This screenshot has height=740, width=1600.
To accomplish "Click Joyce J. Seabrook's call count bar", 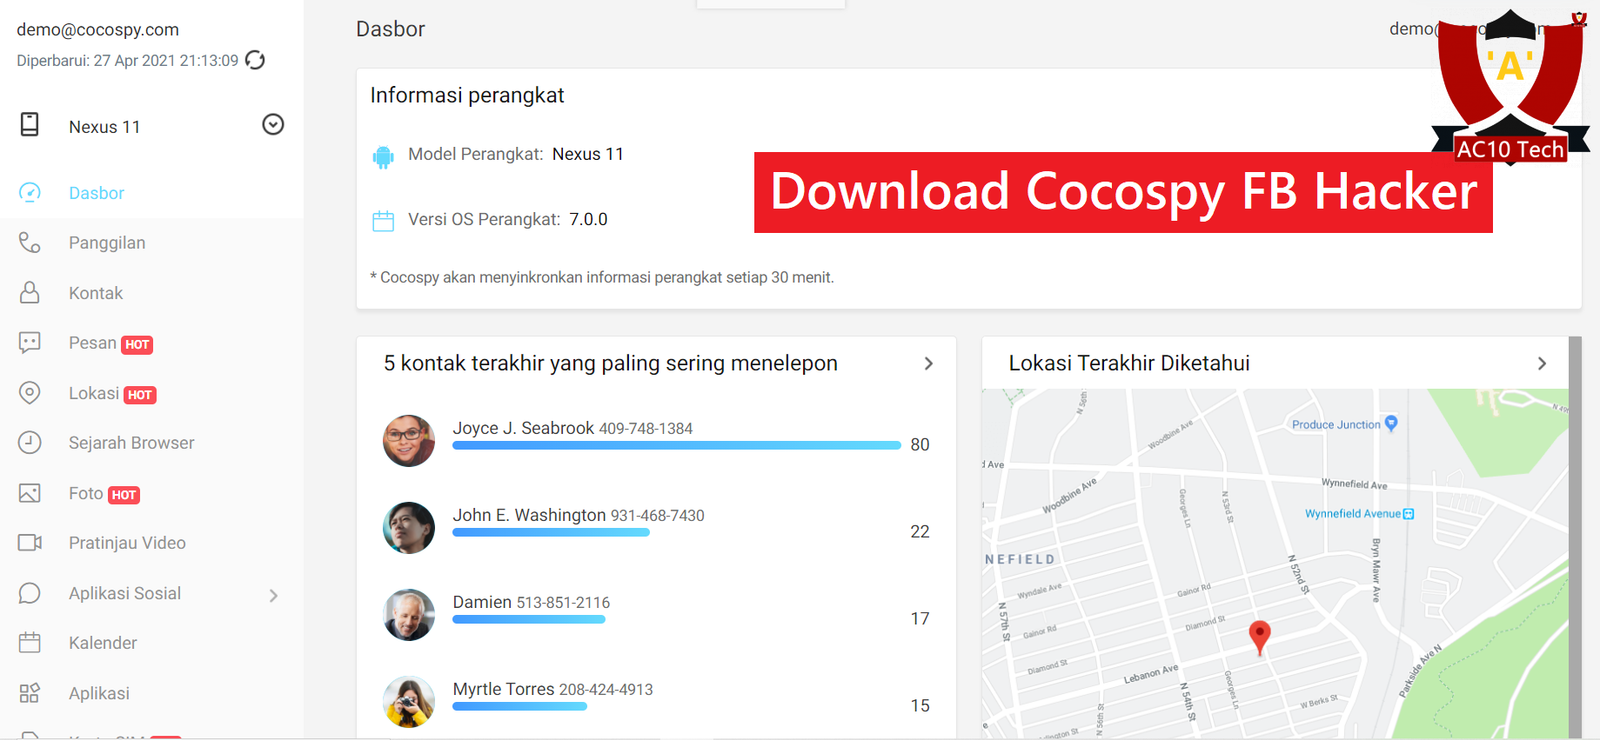I will [x=676, y=445].
